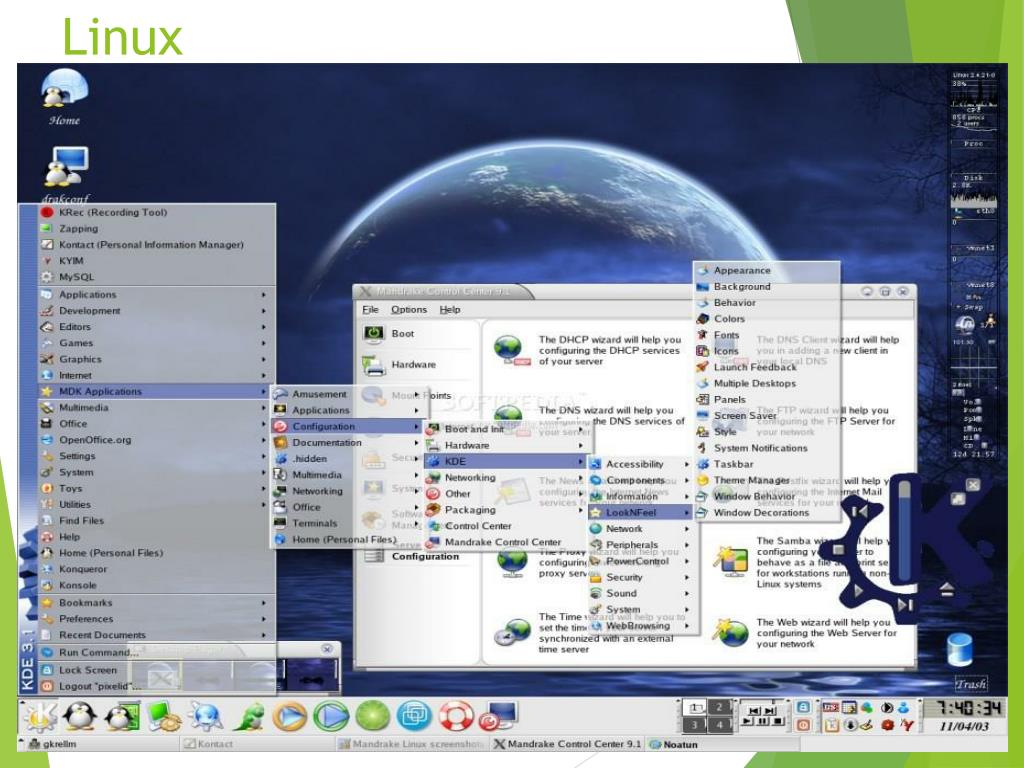
Task: Open Mandrake Control Center menu entry
Action: [507, 542]
